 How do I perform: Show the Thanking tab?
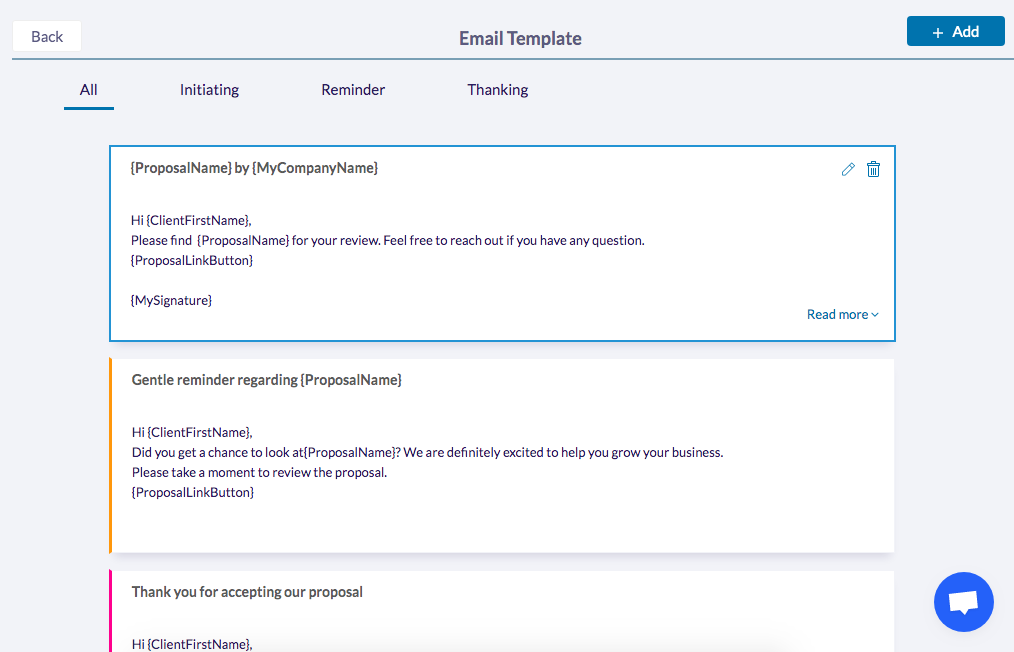[x=498, y=90]
